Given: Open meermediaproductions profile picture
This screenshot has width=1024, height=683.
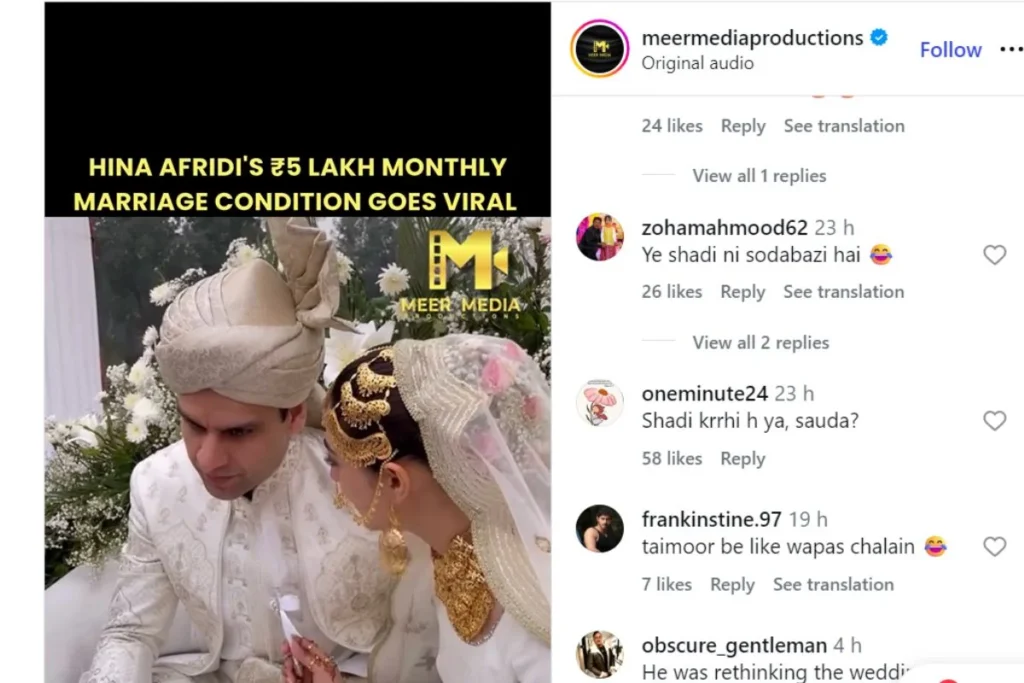Looking at the screenshot, I should pyautogui.click(x=600, y=48).
